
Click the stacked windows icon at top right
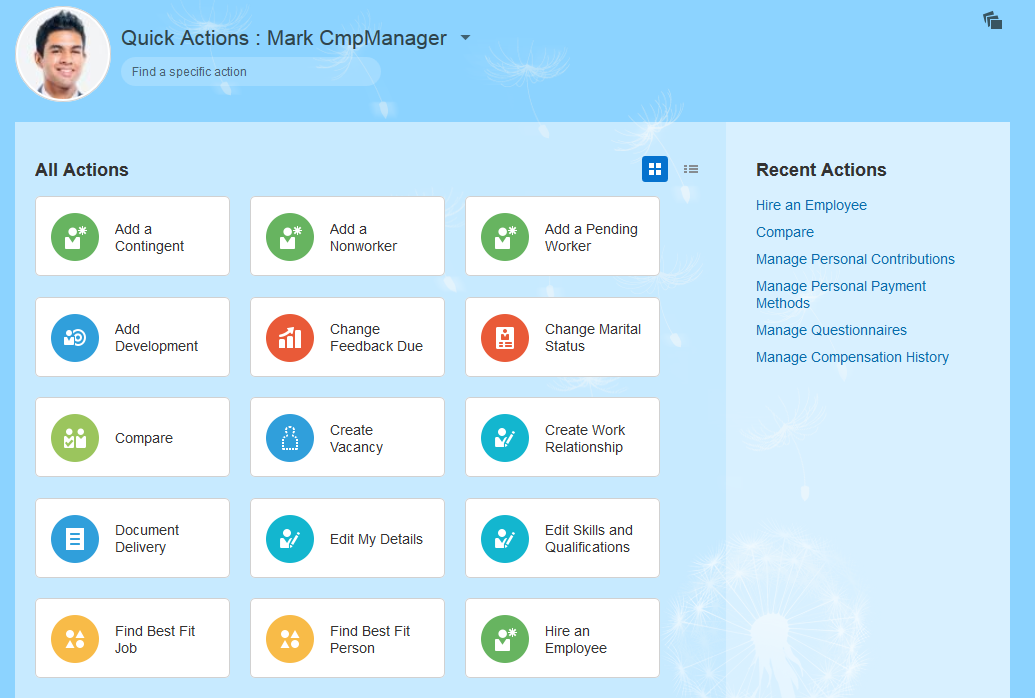point(993,20)
